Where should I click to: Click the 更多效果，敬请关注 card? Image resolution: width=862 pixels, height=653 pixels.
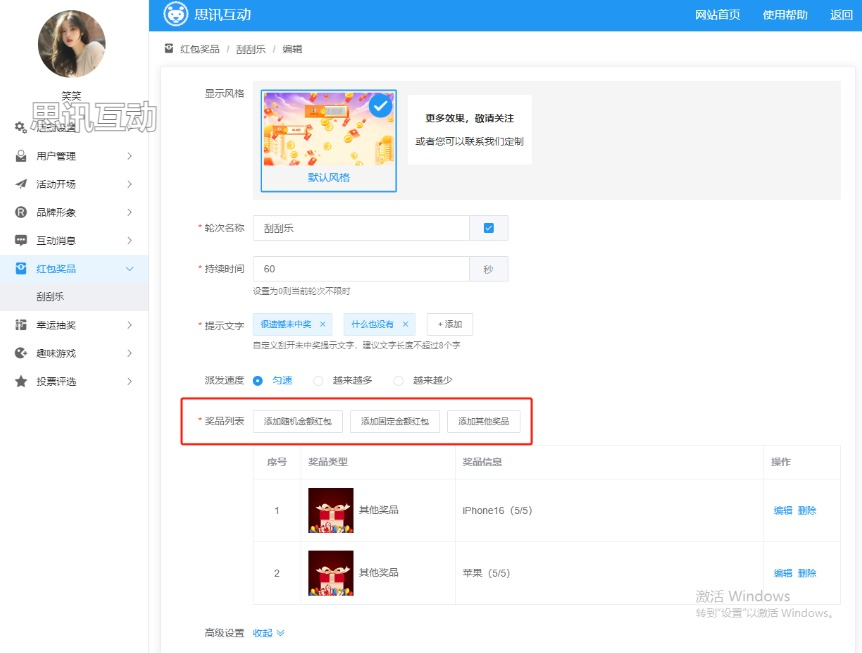tap(469, 130)
